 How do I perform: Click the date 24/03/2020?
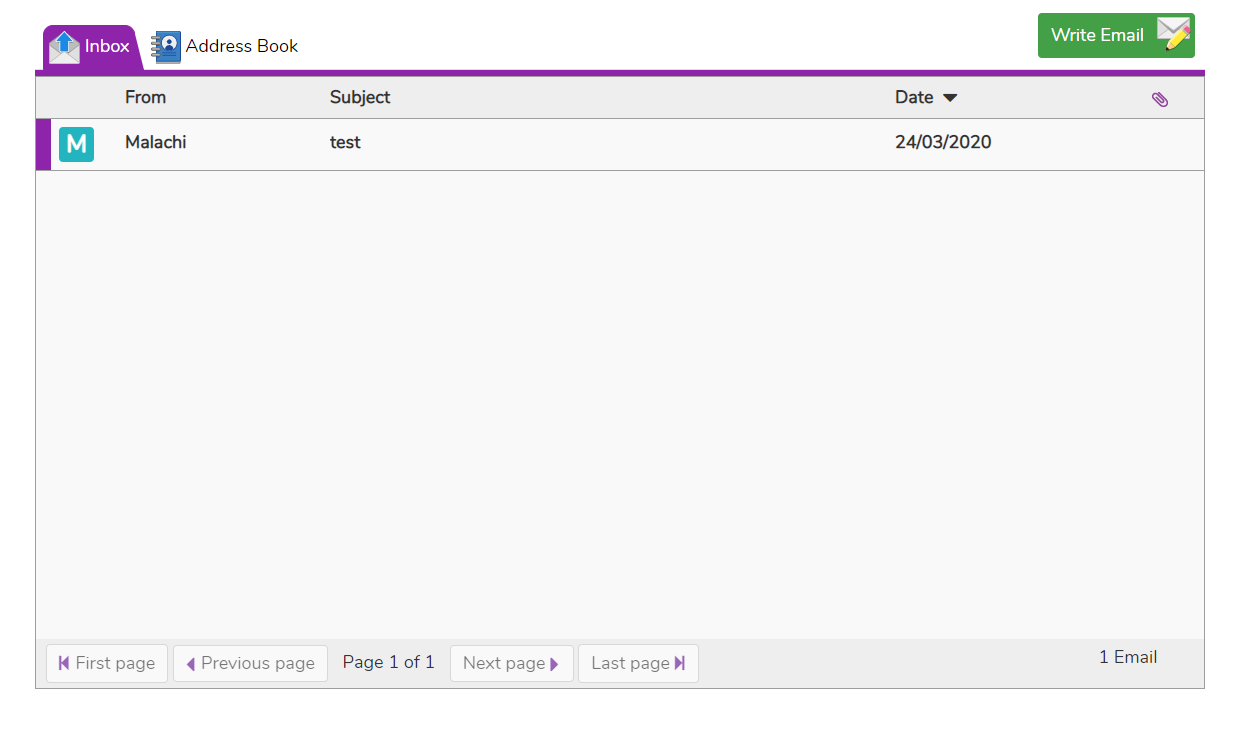click(943, 142)
